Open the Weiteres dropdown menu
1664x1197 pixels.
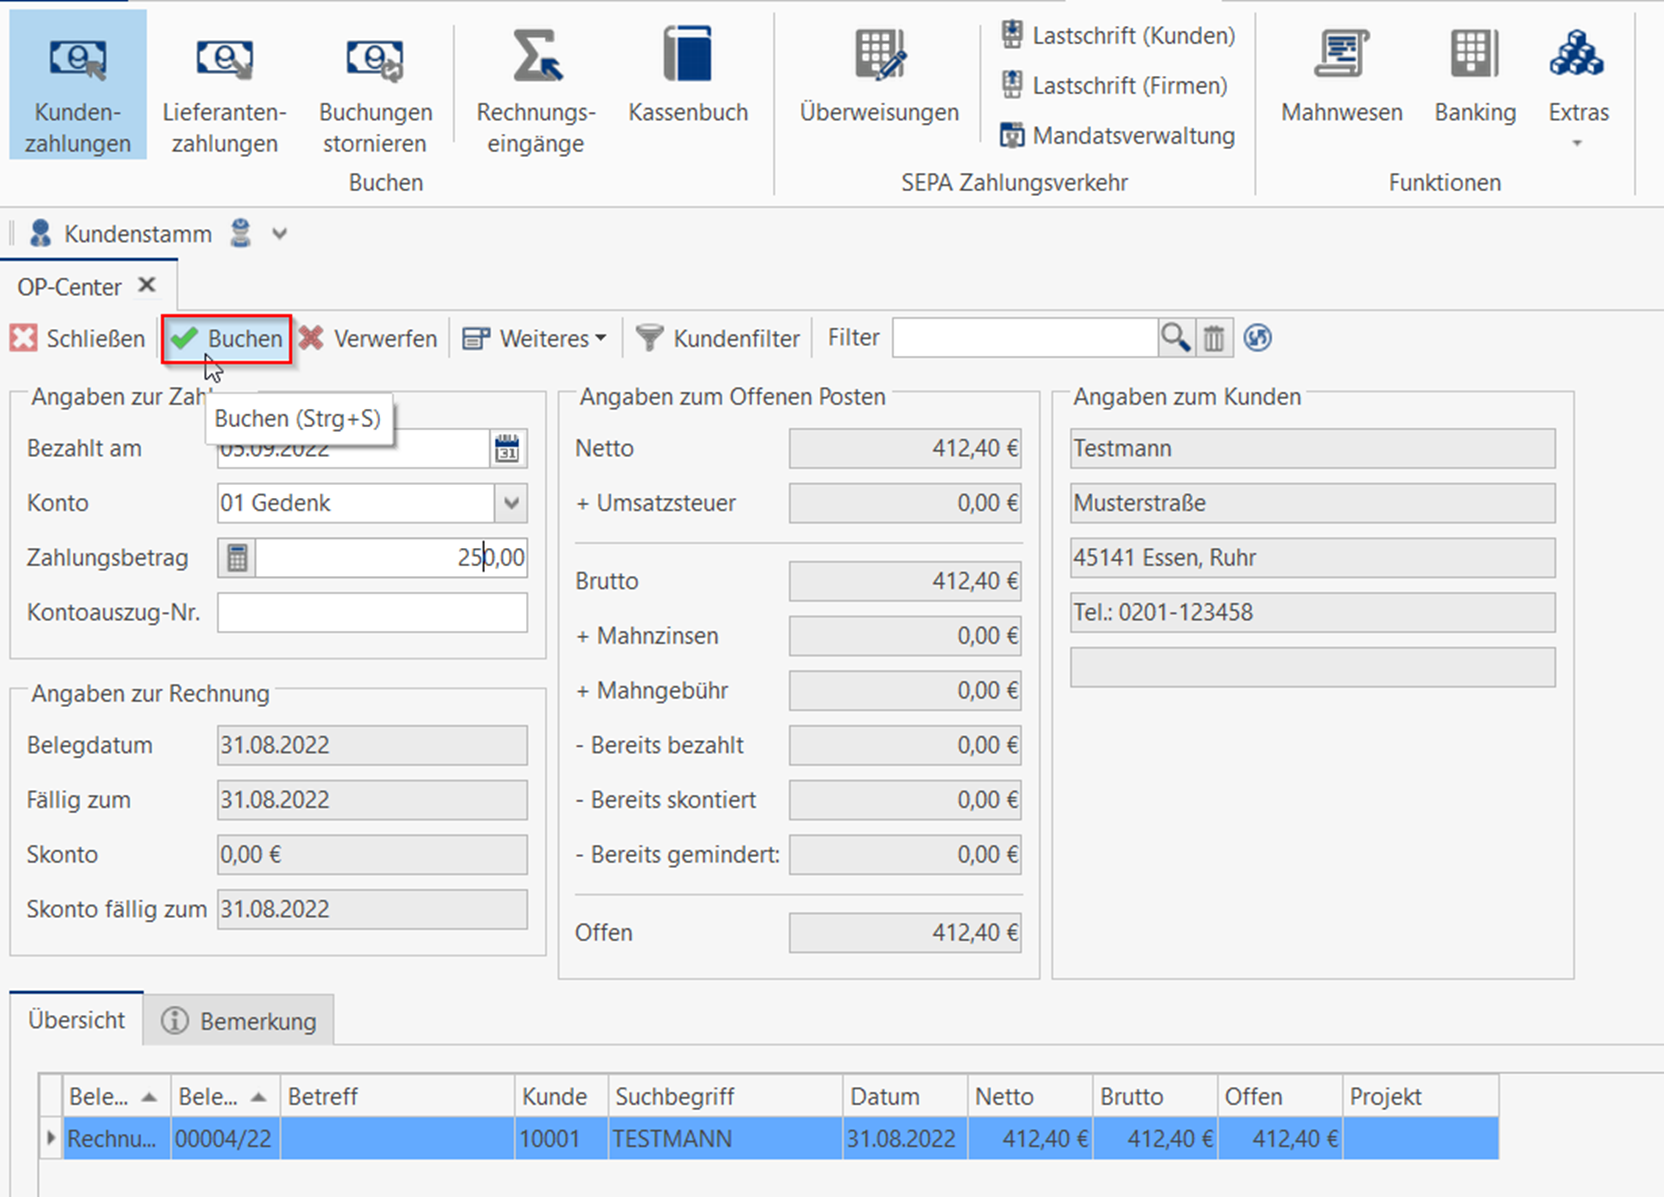535,339
